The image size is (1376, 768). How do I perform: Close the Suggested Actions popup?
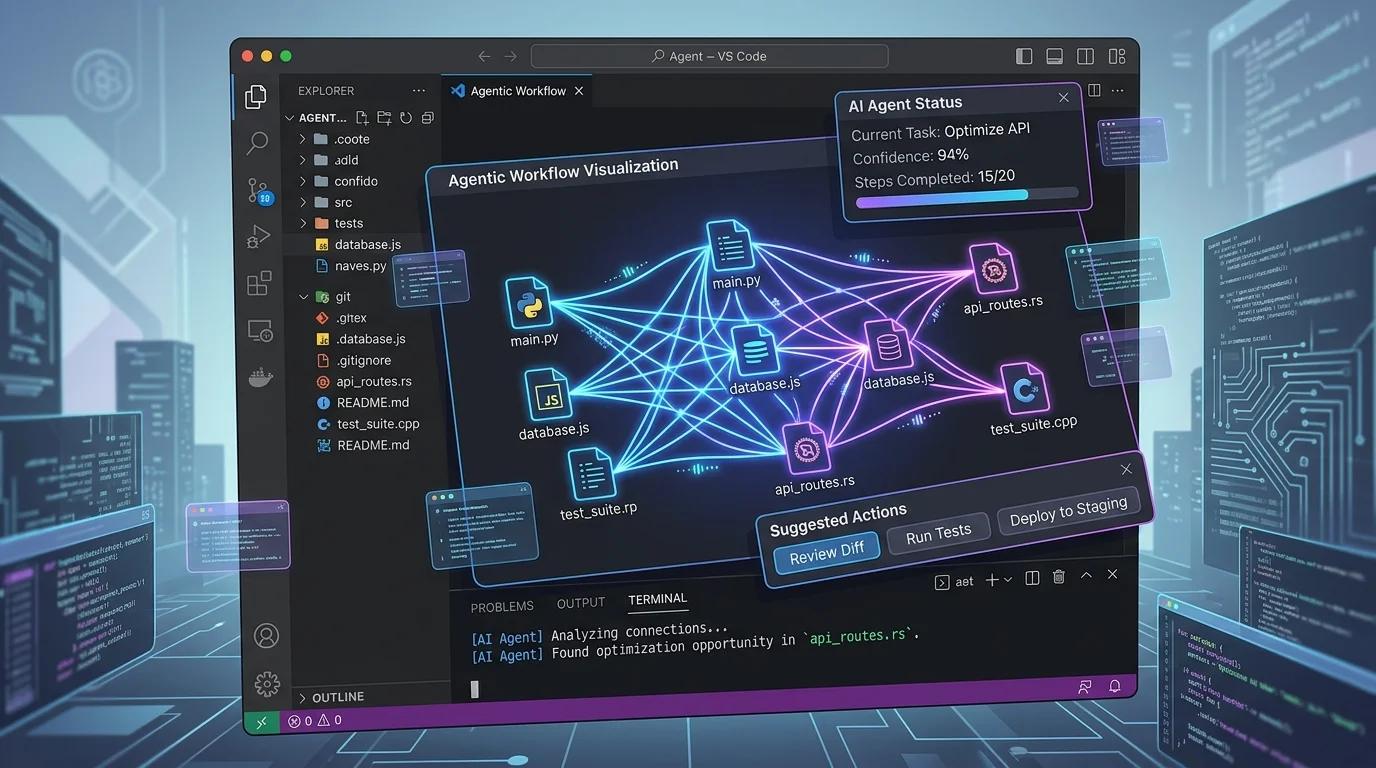click(x=1126, y=470)
